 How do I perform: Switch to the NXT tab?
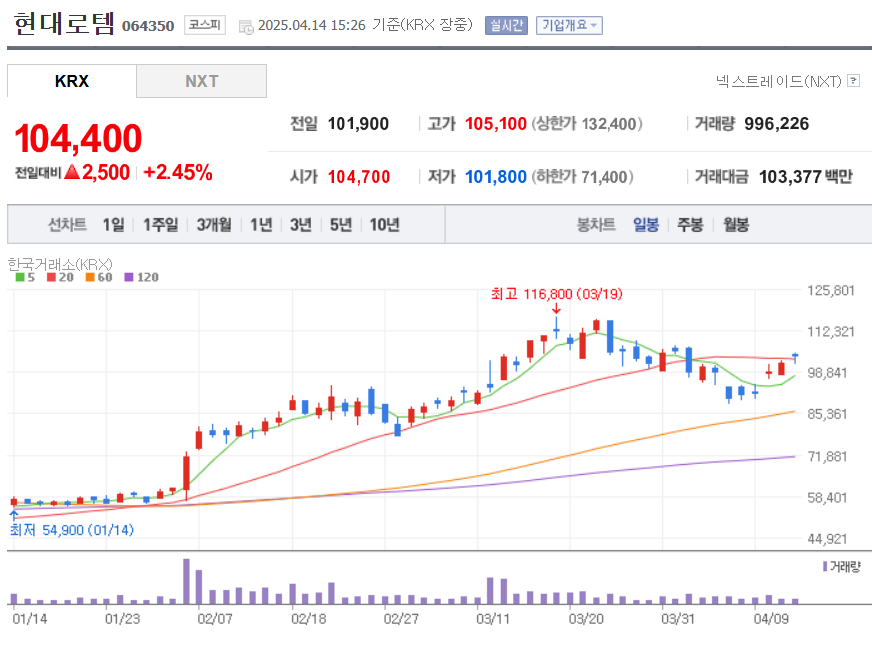(201, 81)
